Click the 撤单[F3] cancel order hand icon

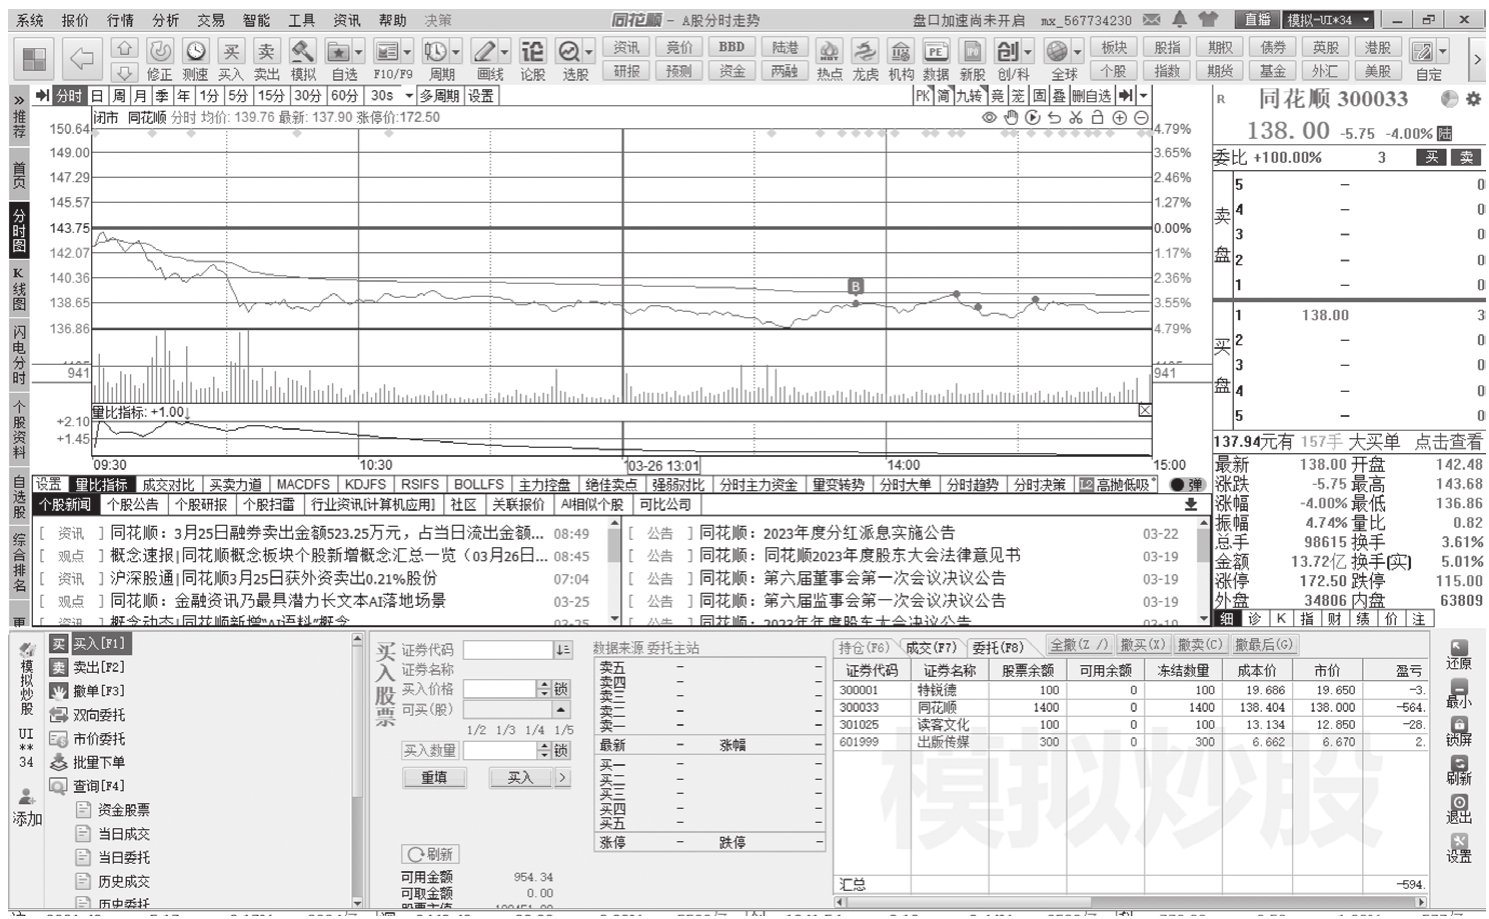(59, 691)
